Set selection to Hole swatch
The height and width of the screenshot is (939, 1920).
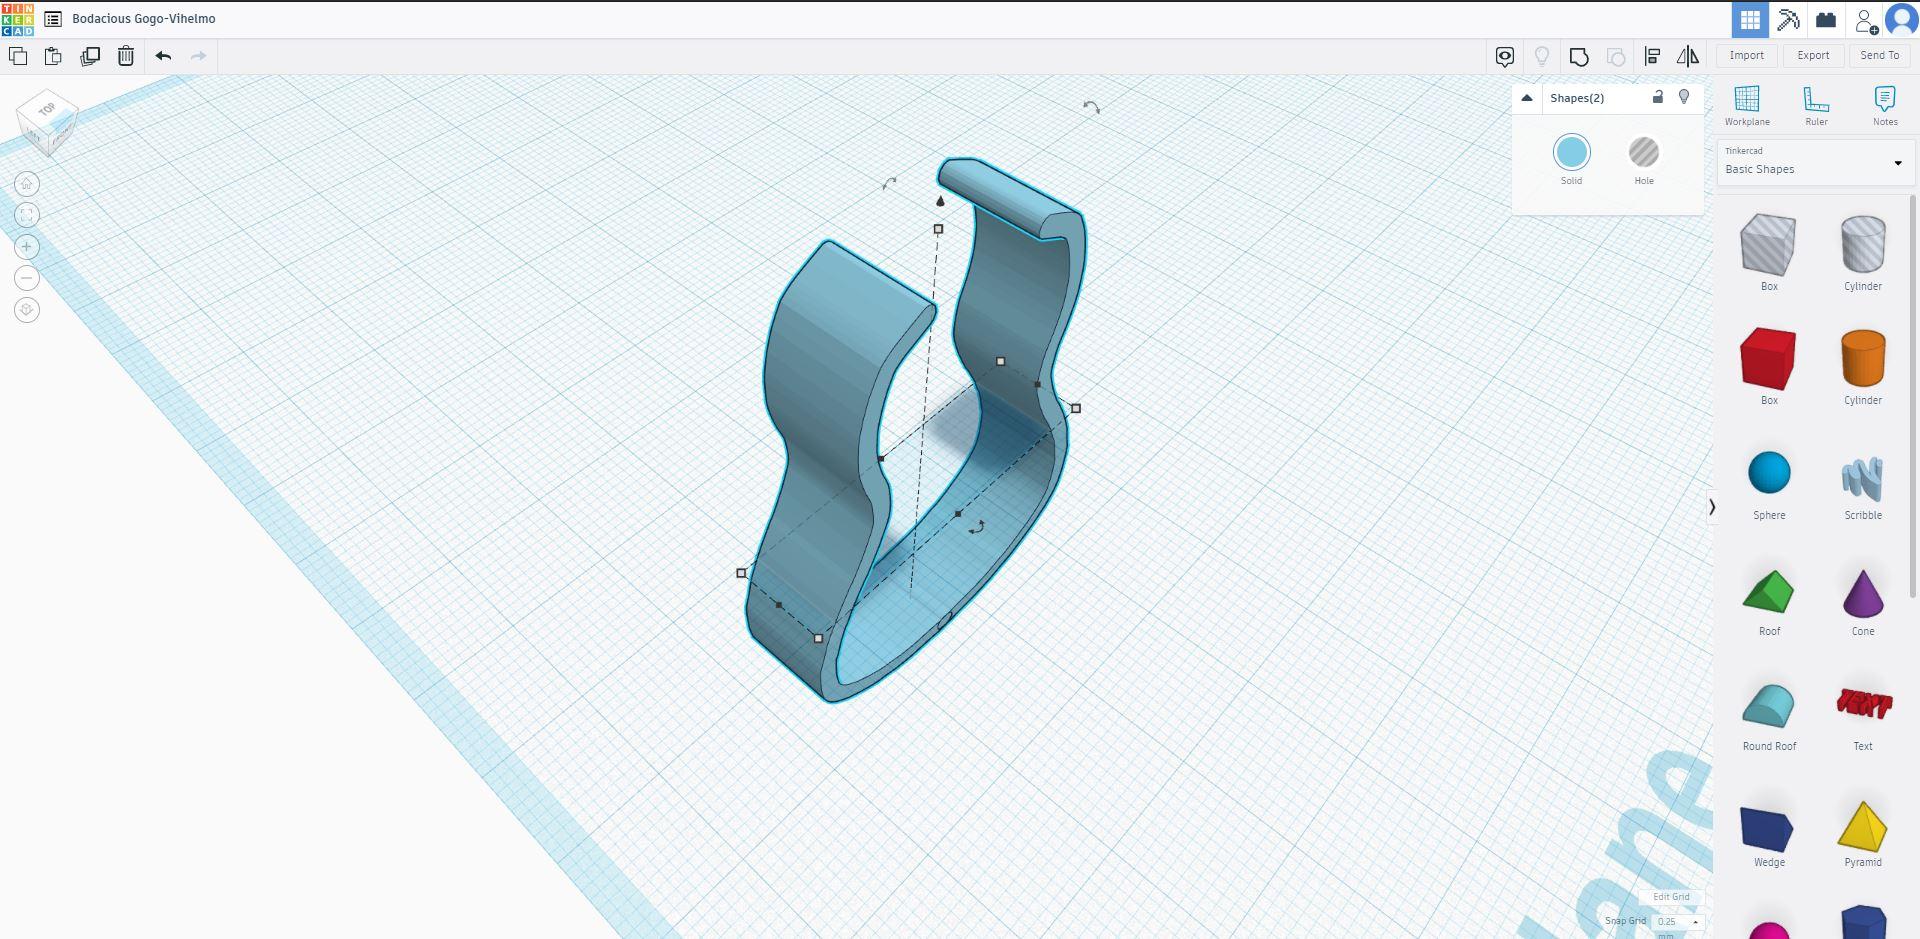1644,153
